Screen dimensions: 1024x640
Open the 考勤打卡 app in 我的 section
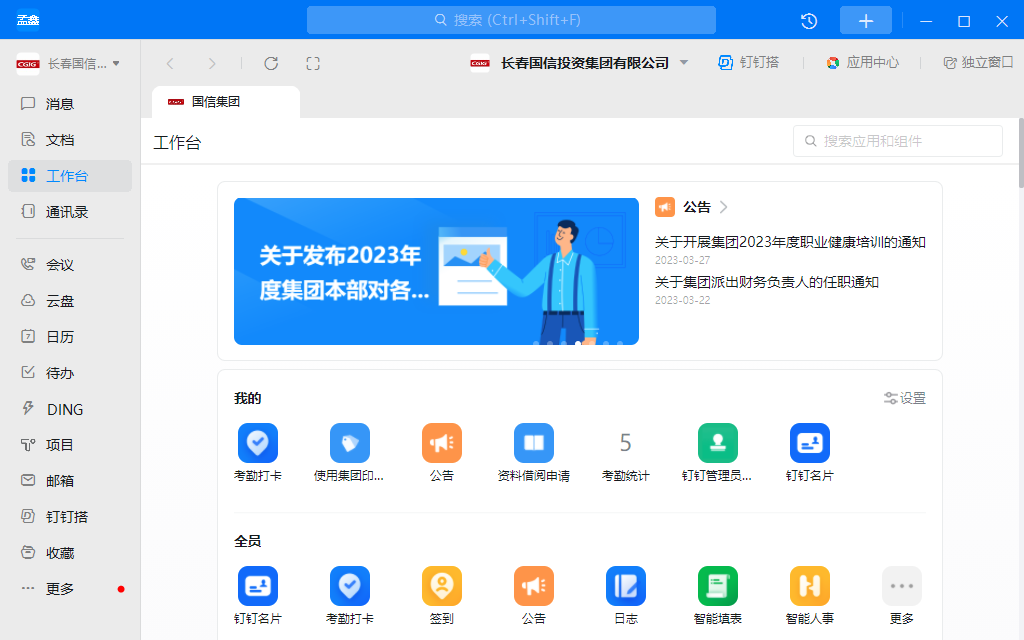257,443
